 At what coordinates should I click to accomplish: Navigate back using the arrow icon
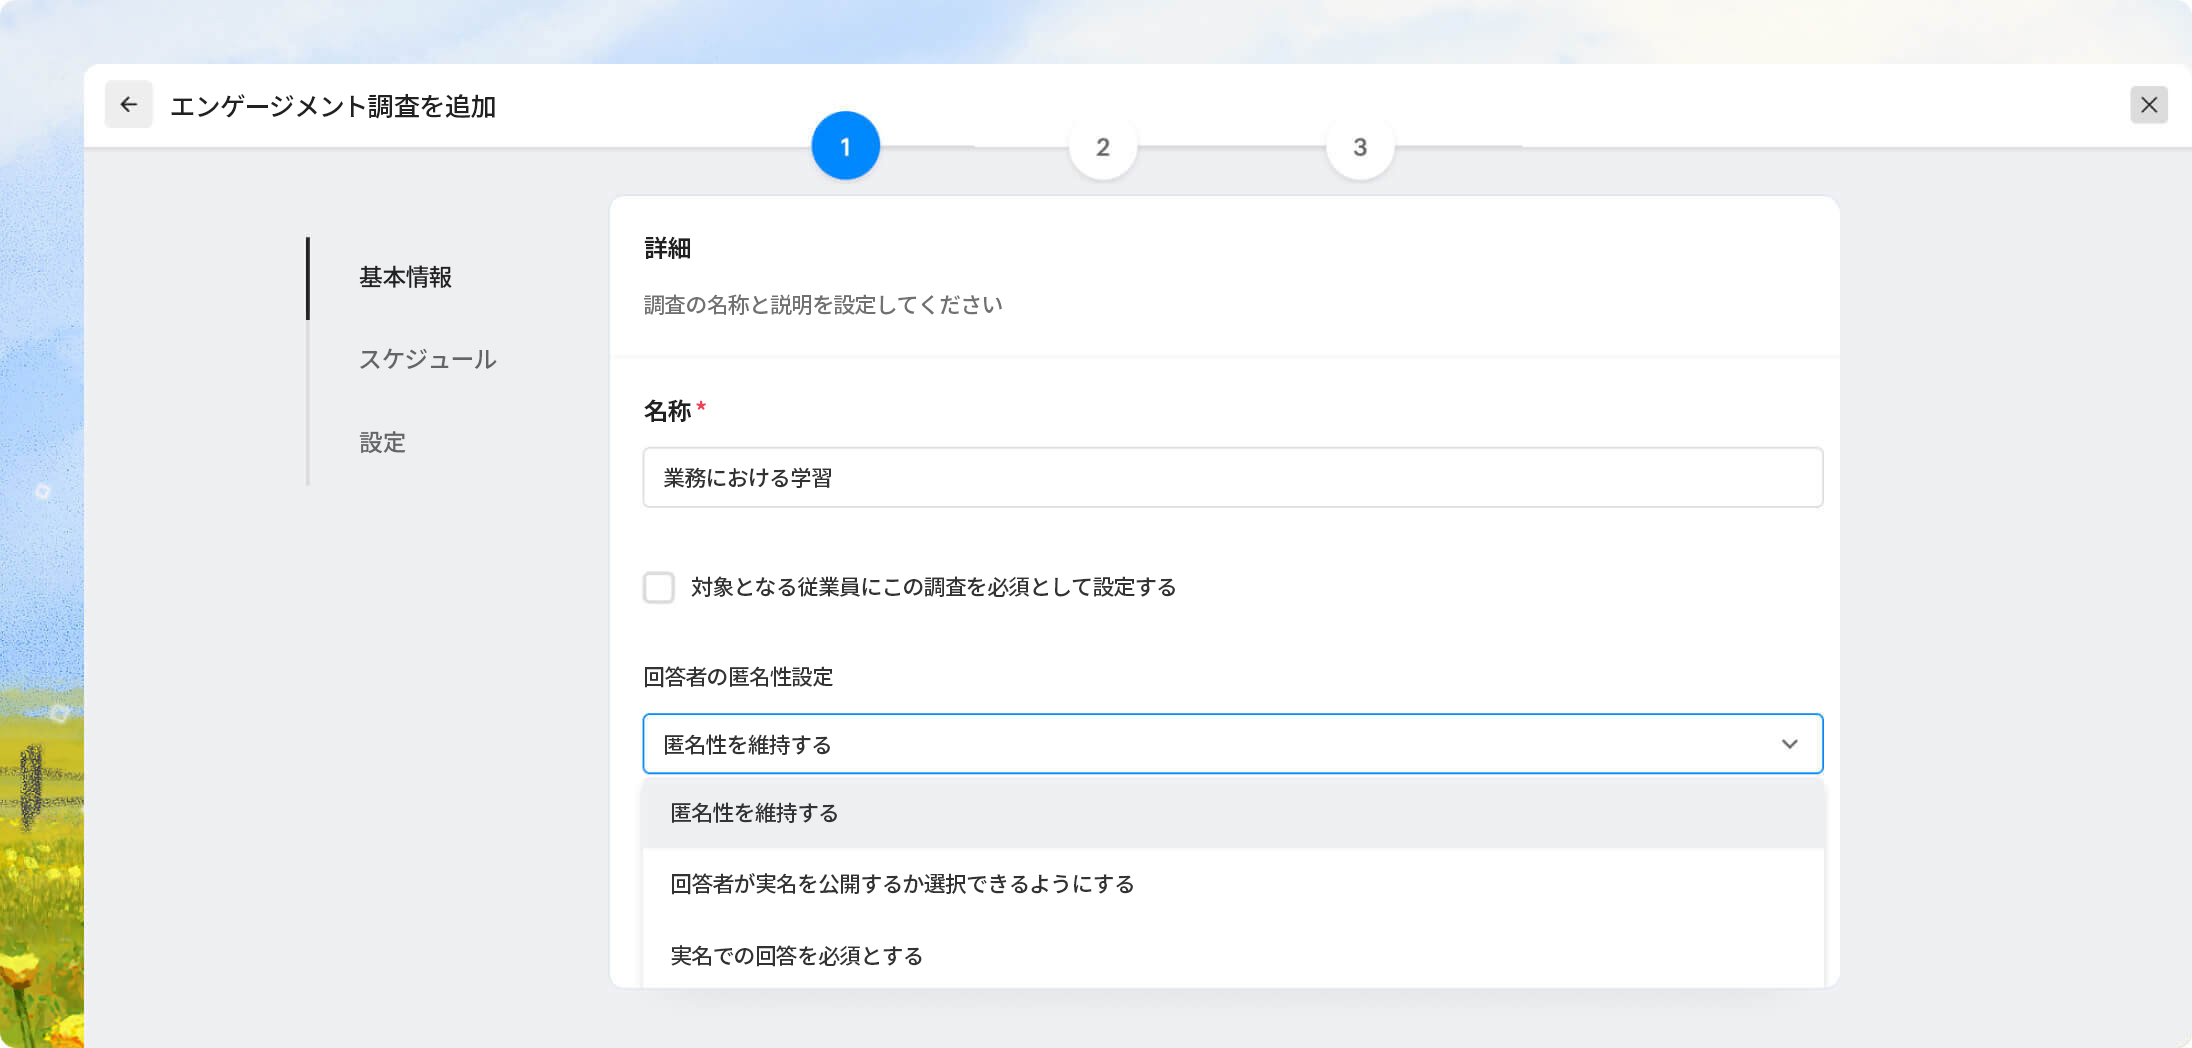pyautogui.click(x=128, y=104)
